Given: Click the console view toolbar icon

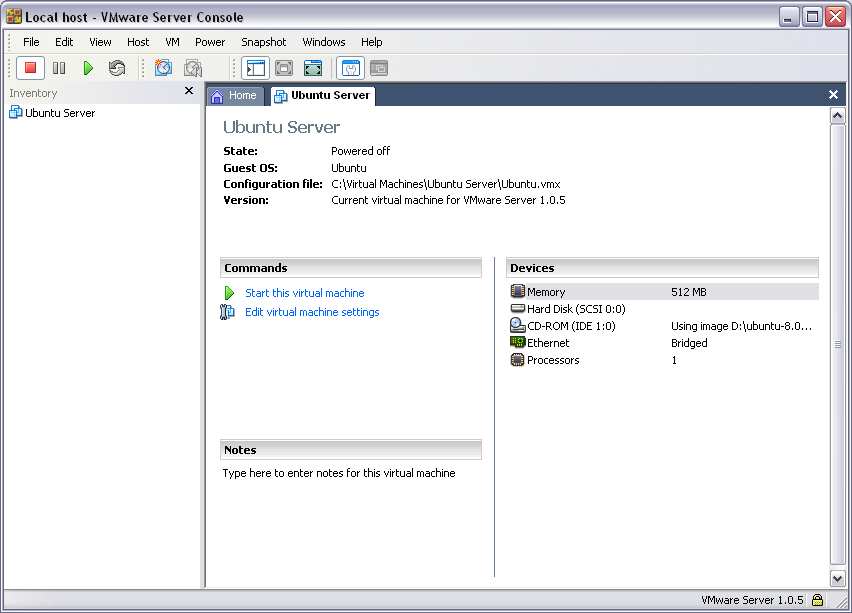Looking at the screenshot, I should tap(379, 68).
